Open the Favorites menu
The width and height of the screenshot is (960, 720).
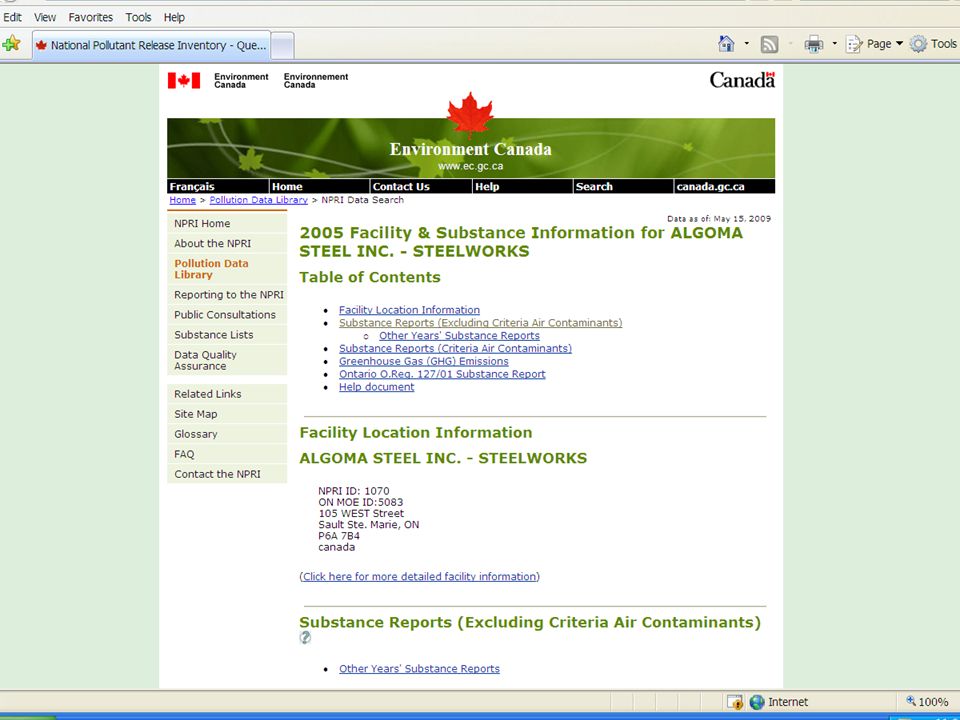click(91, 17)
